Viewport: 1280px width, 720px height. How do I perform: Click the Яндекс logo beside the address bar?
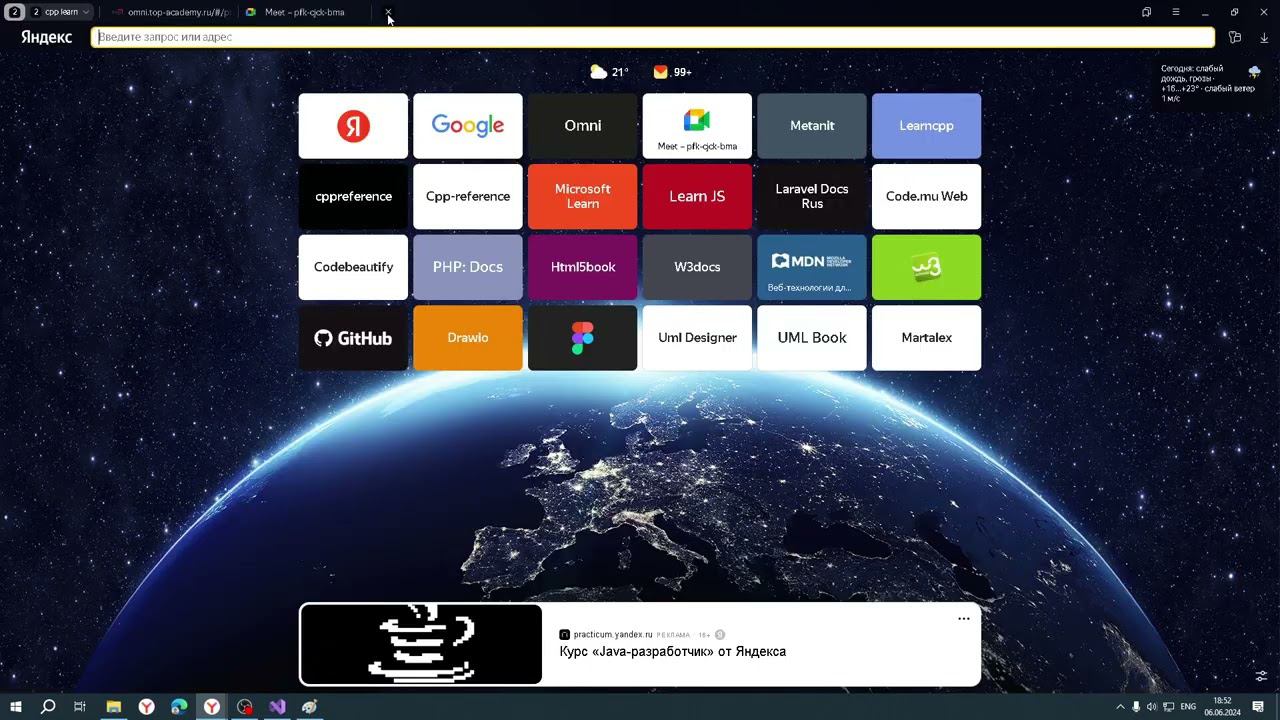46,37
